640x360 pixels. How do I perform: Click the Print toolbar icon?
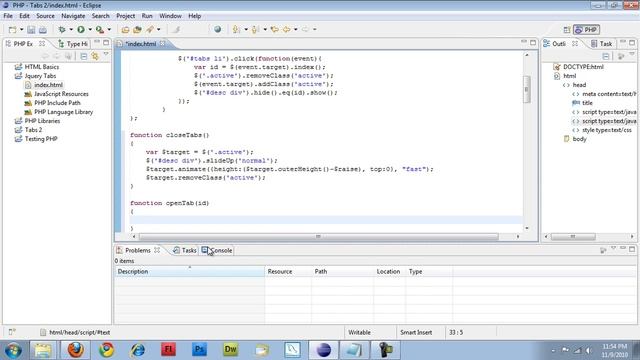pos(42,29)
